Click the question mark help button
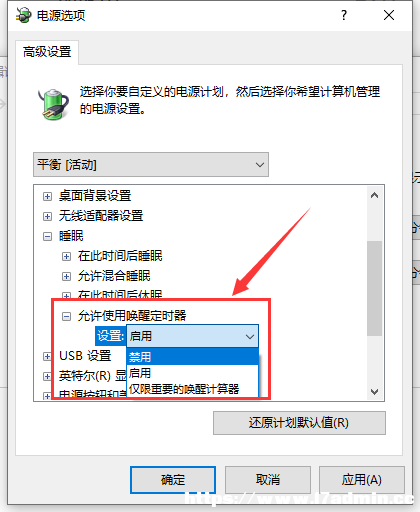This screenshot has height=512, width=420. (x=344, y=15)
